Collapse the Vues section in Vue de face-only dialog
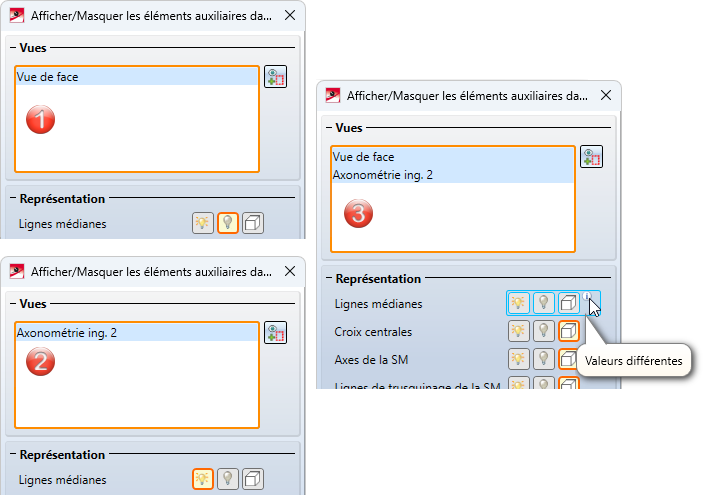Viewport: 703px width, 495px height. click(x=13, y=48)
